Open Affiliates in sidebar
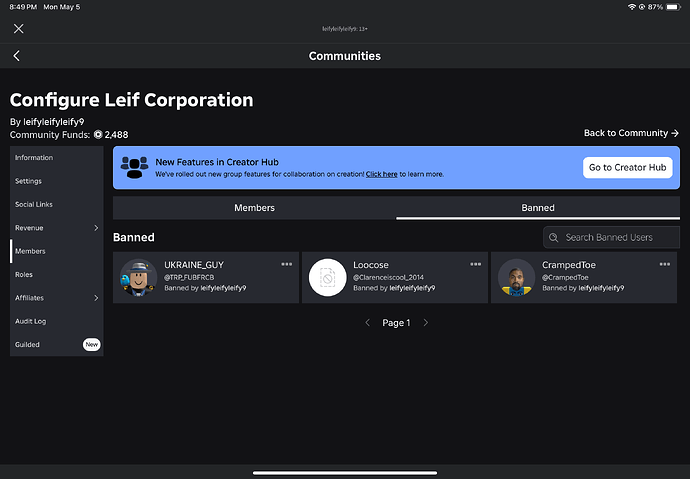This screenshot has width=690, height=479. (57, 298)
